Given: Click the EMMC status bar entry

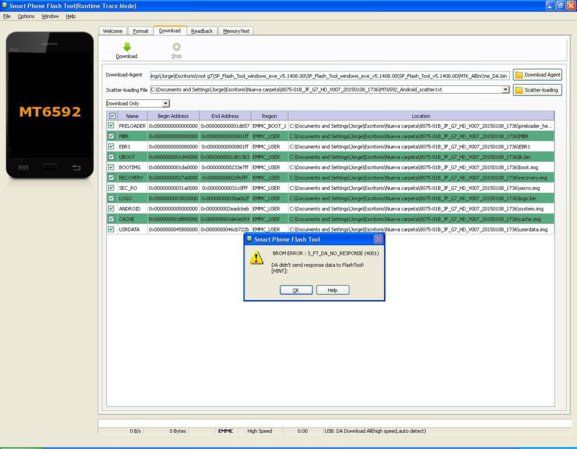Looking at the screenshot, I should pos(226,431).
